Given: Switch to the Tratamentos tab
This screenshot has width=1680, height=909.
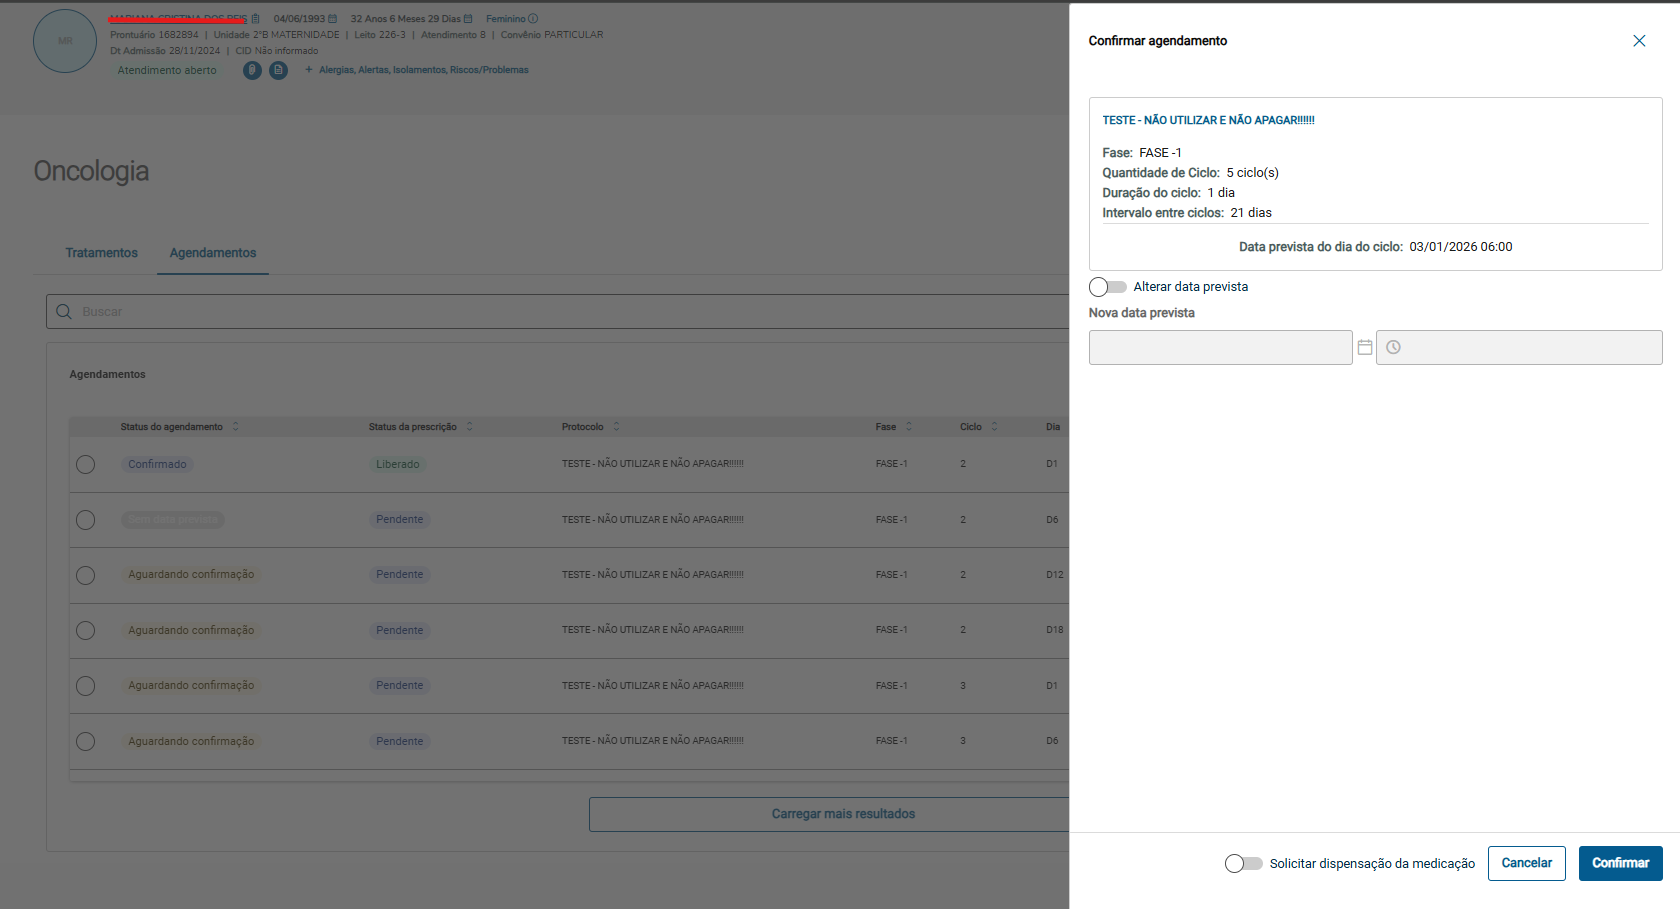Looking at the screenshot, I should click(102, 253).
